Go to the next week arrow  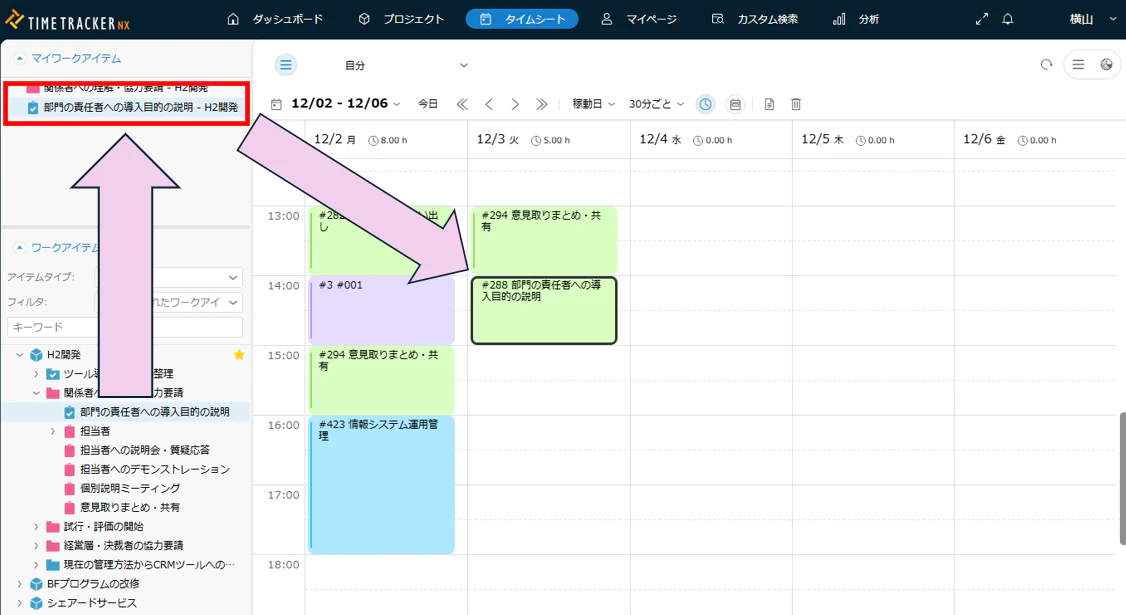click(515, 104)
